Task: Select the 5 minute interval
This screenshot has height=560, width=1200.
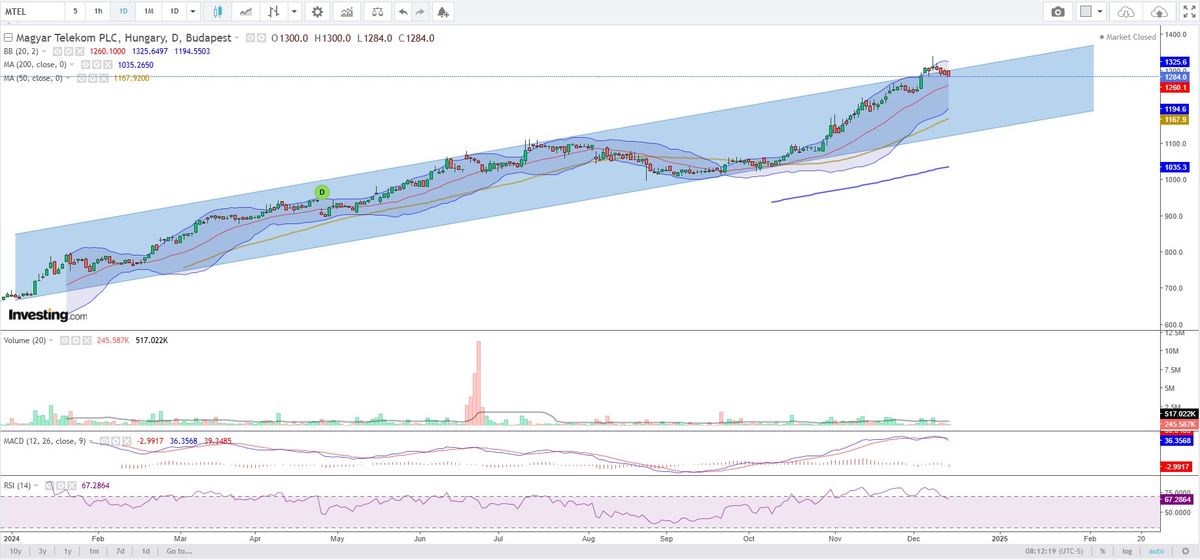Action: coord(75,12)
